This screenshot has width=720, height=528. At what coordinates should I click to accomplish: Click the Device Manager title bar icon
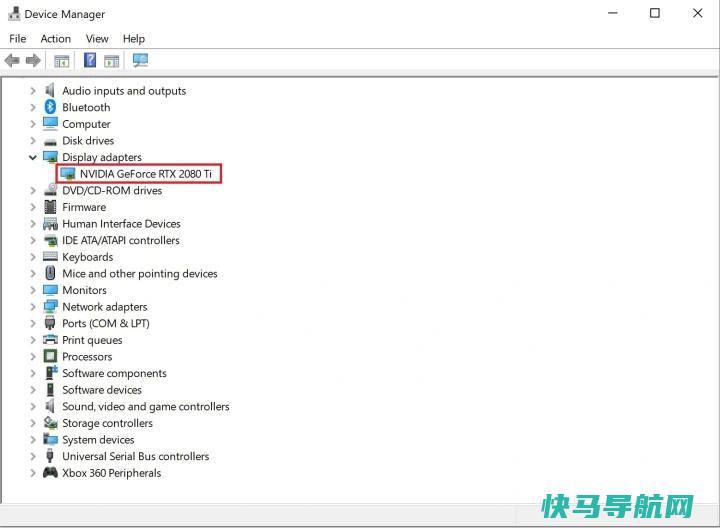[x=14, y=13]
